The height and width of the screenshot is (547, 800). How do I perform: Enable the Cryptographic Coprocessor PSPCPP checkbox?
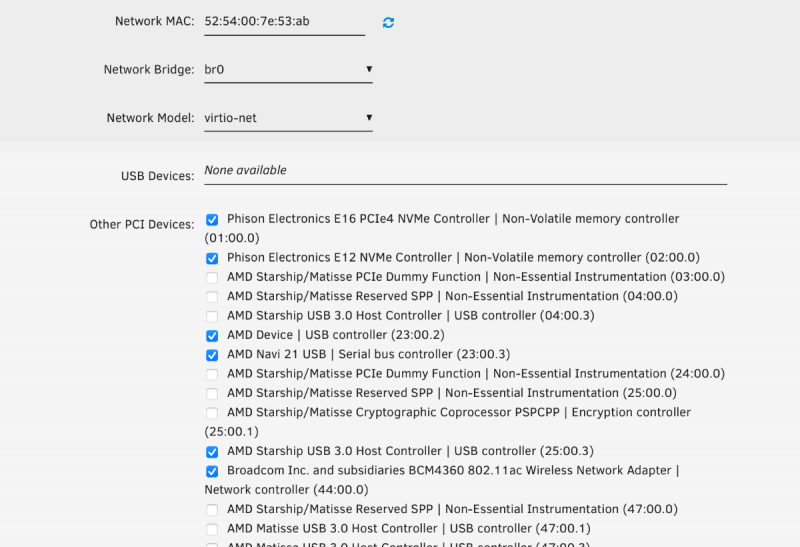tap(212, 413)
